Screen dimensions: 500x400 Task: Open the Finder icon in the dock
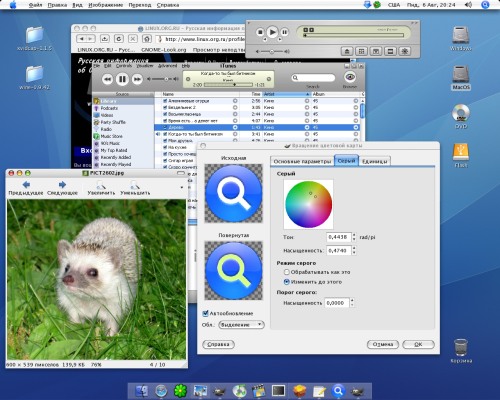point(142,391)
